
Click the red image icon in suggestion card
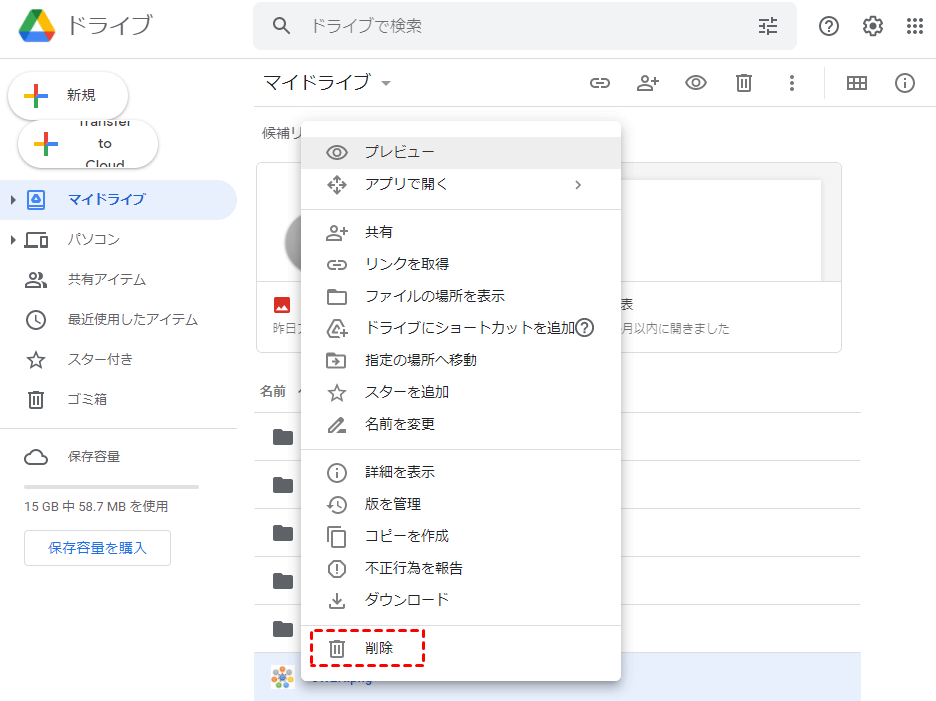tap(282, 305)
